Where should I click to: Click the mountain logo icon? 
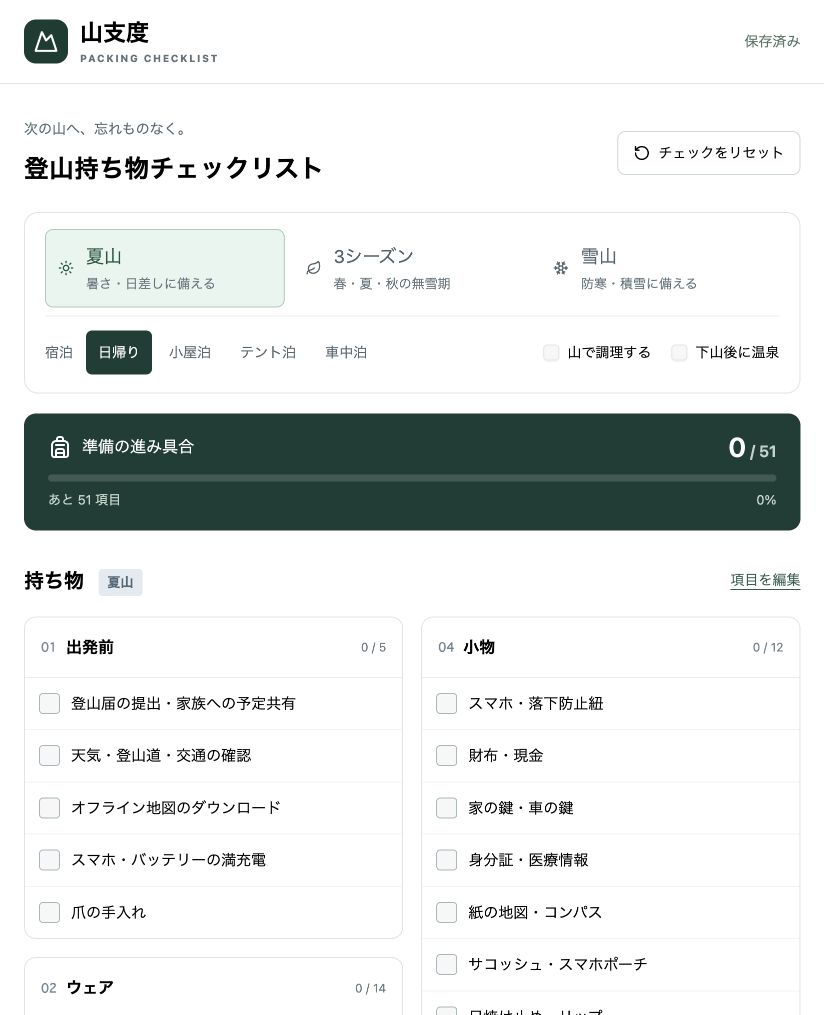(x=45, y=41)
